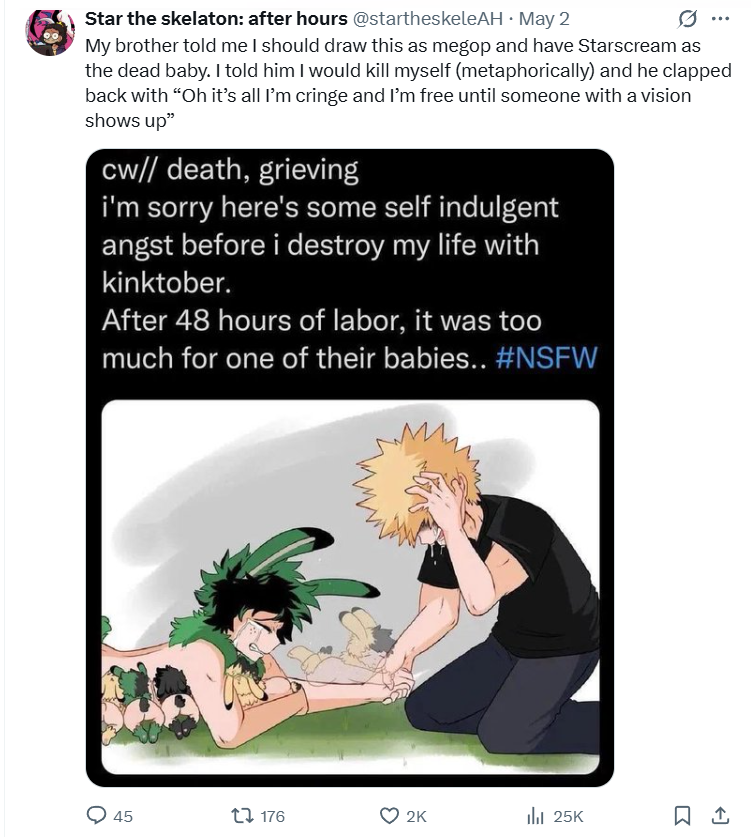The height and width of the screenshot is (837, 751).
Task: Click the share upload-arrow icon
Action: tap(720, 815)
